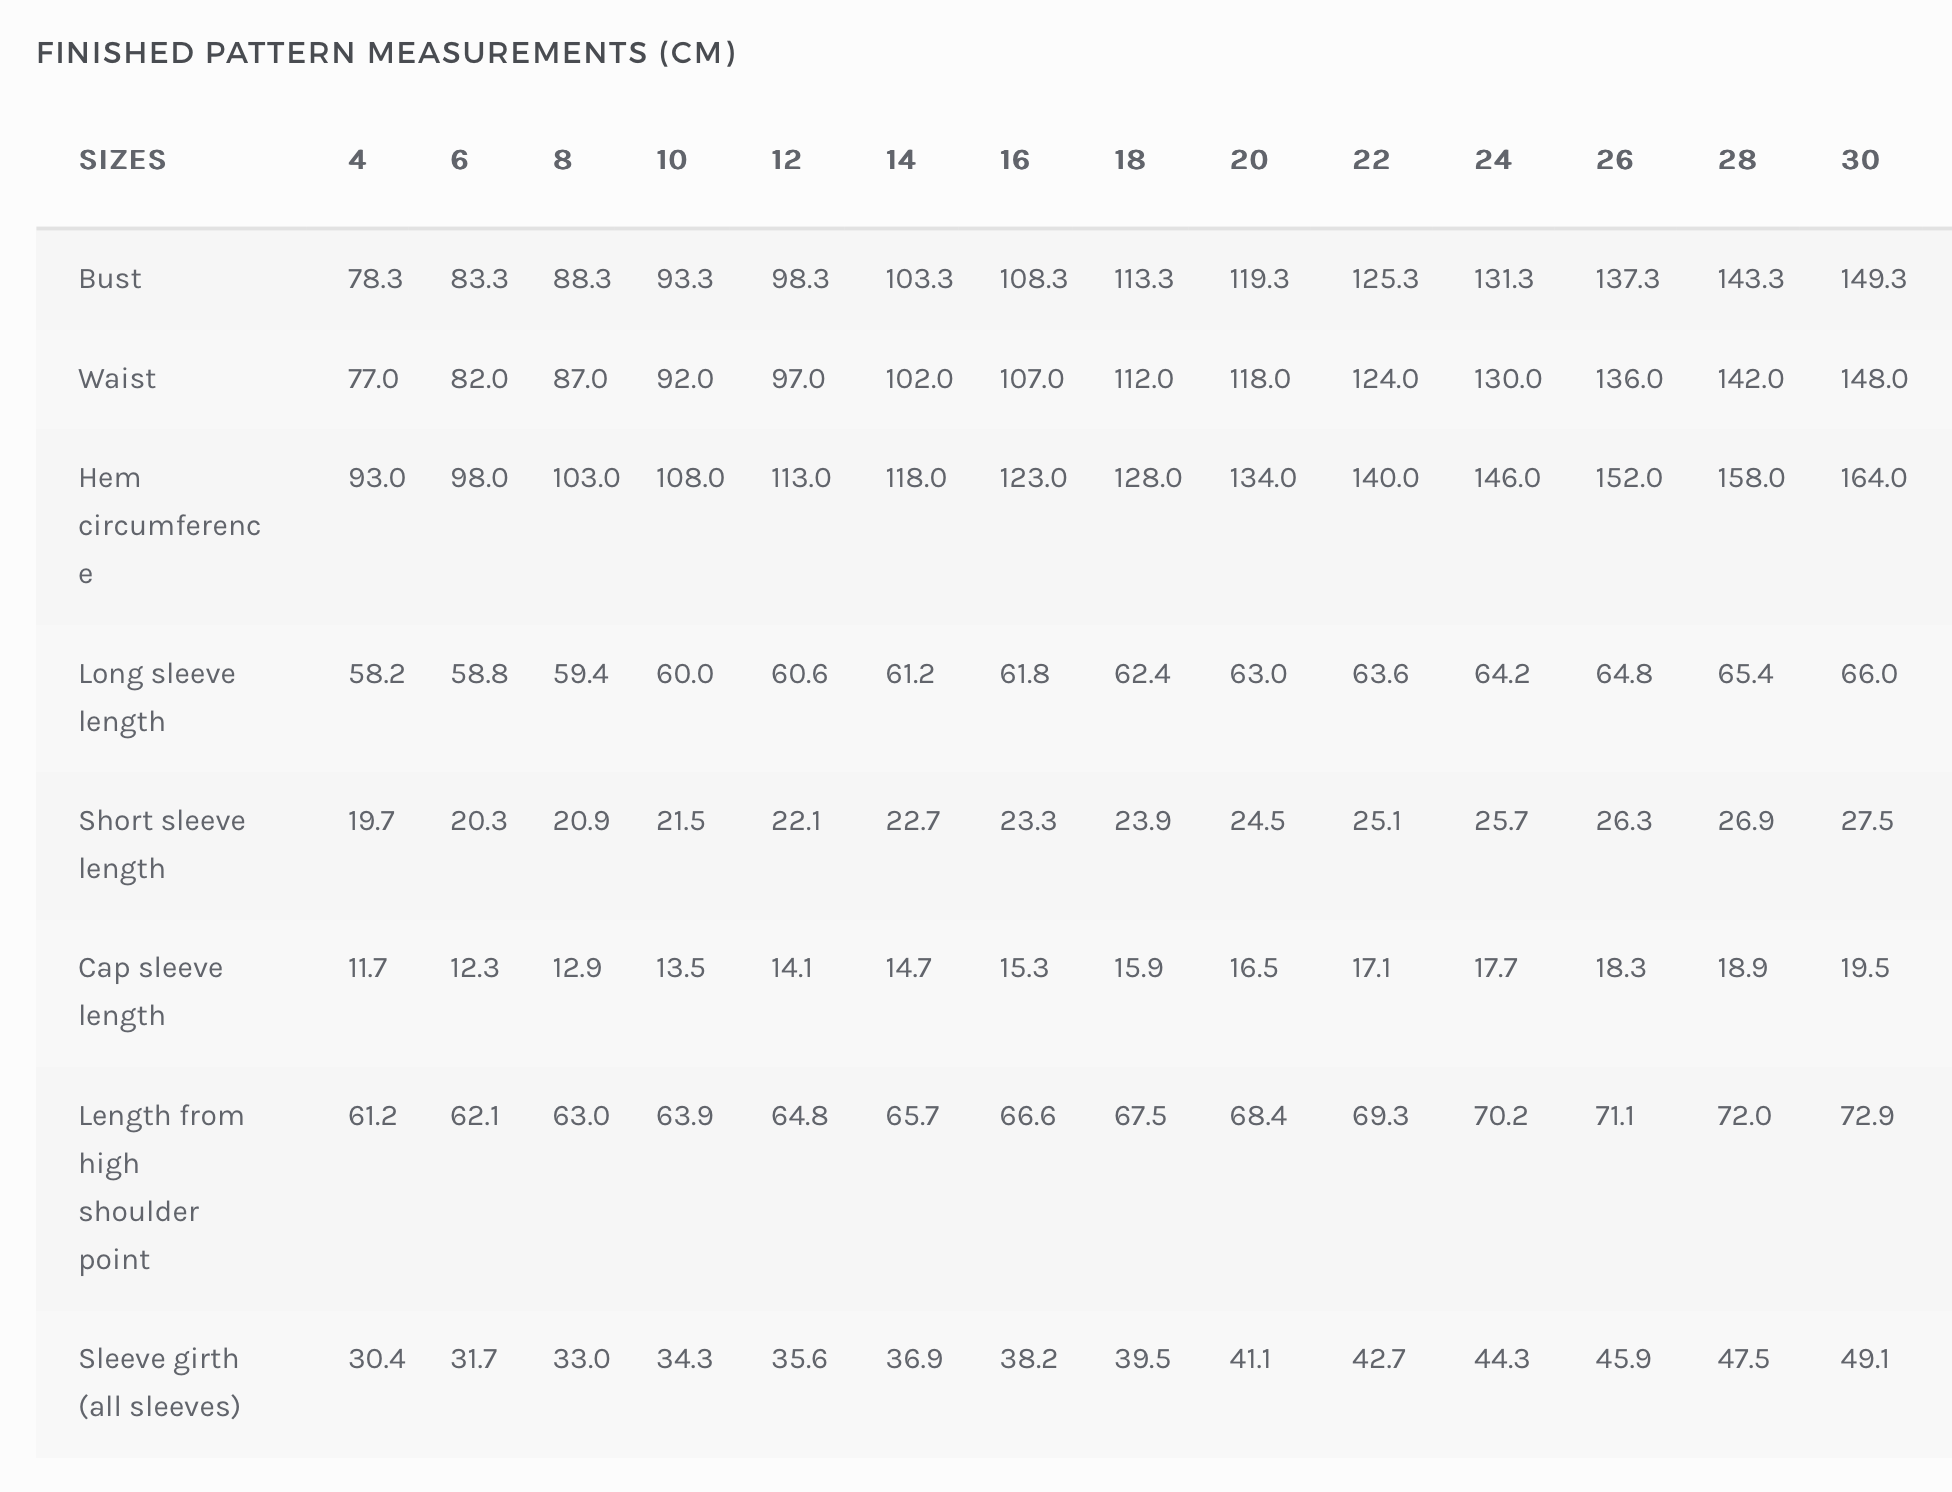Click the size 30 column header
This screenshot has height=1492, width=1952.
pos(1860,160)
